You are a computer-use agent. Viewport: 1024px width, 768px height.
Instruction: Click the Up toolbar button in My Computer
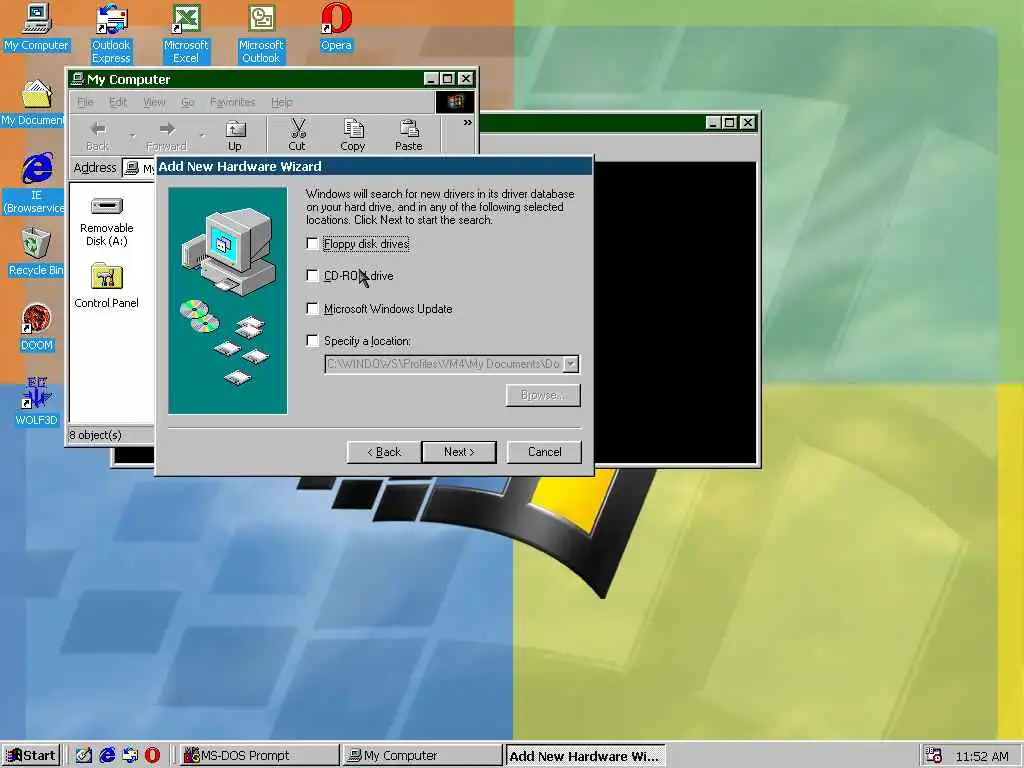click(234, 136)
